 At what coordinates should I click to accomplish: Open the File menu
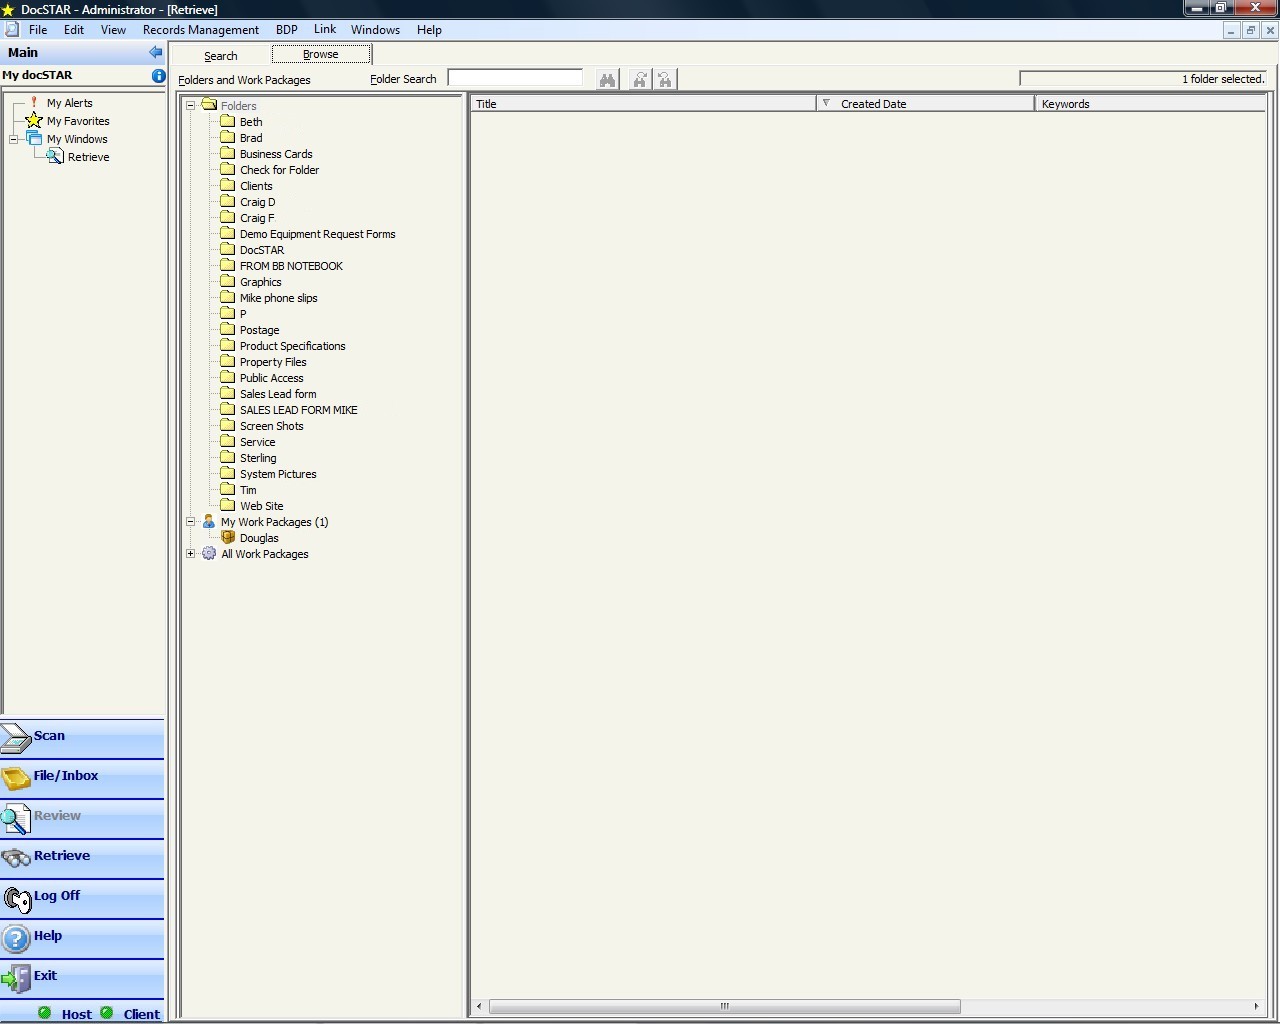[38, 30]
